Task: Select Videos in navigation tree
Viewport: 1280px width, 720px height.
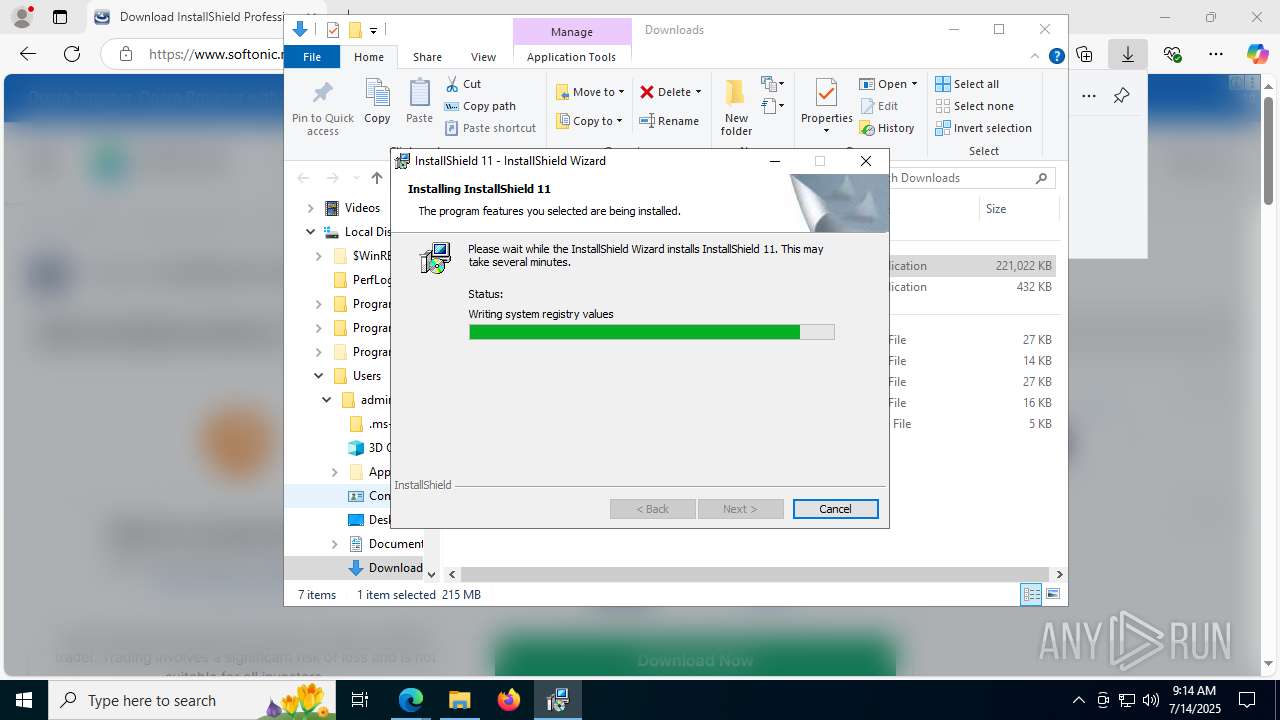Action: [x=362, y=208]
